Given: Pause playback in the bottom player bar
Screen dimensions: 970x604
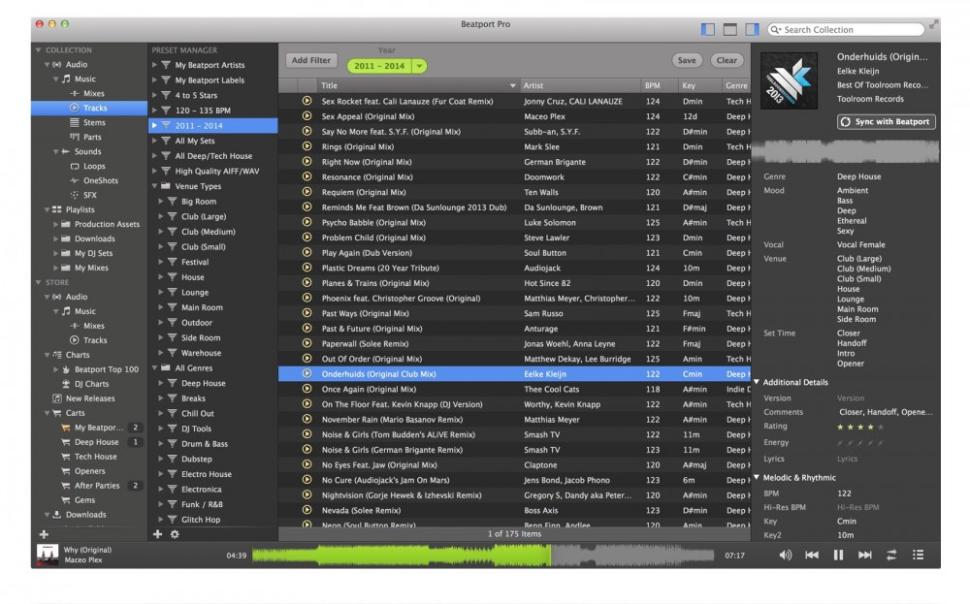Looking at the screenshot, I should (x=838, y=555).
